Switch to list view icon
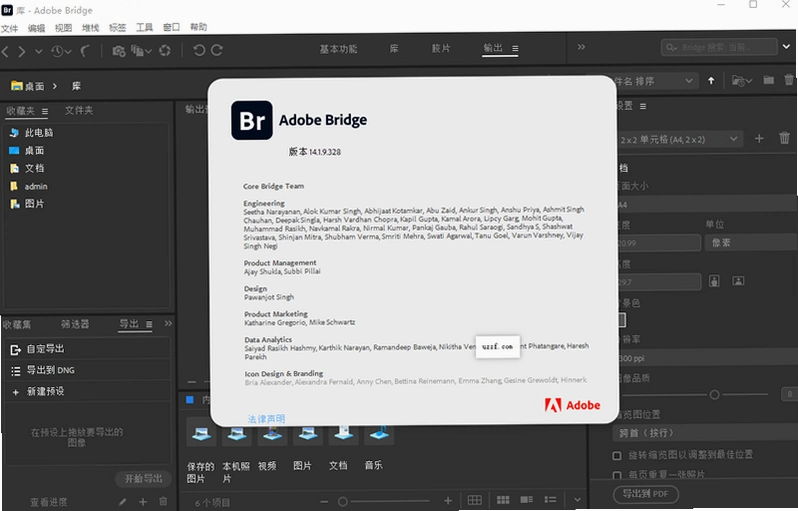 coord(550,500)
